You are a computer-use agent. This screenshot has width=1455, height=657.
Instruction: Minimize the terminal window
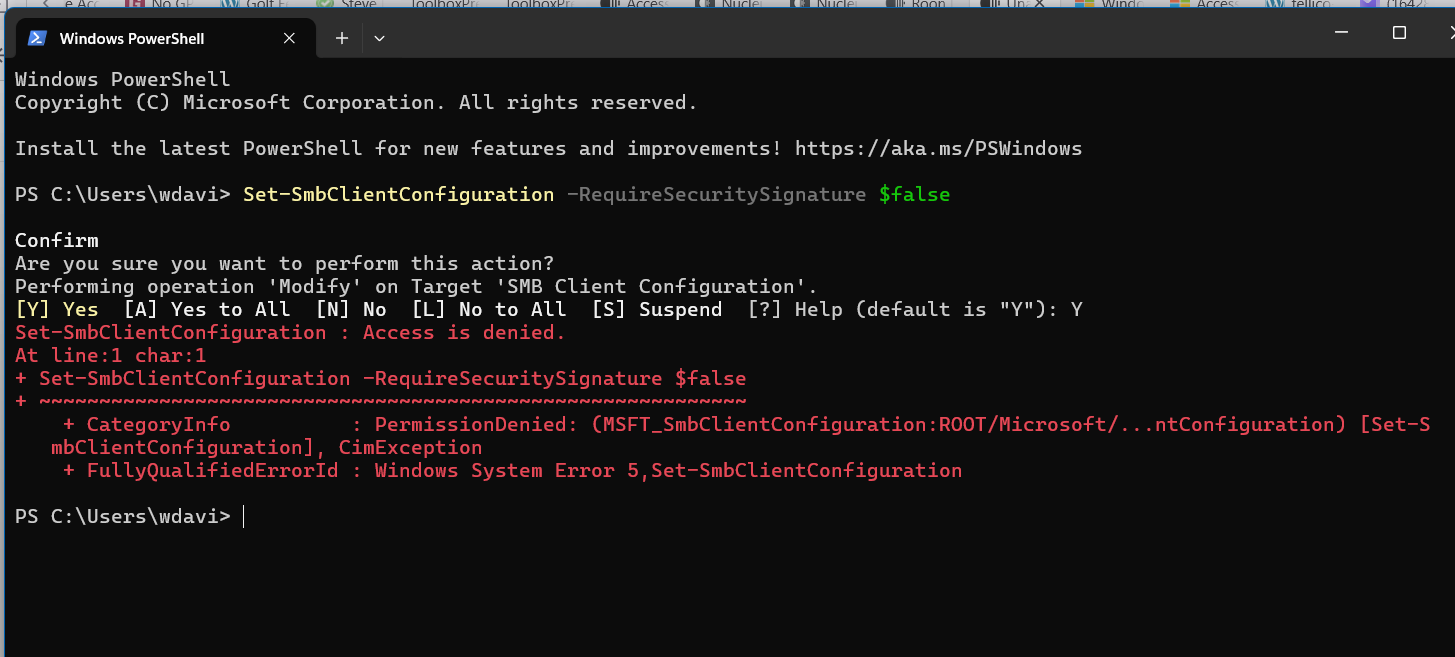click(x=1342, y=32)
